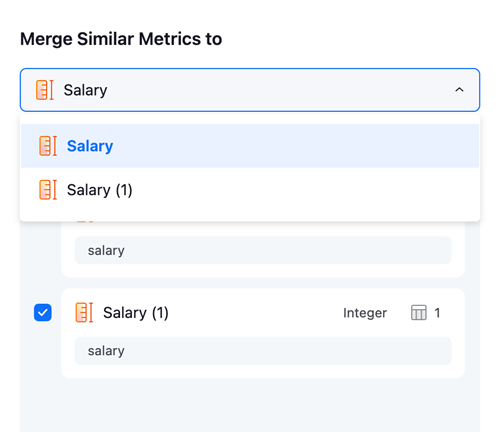The height and width of the screenshot is (432, 500).
Task: Click the ruler icon next to Salary (1) option
Action: 48,190
